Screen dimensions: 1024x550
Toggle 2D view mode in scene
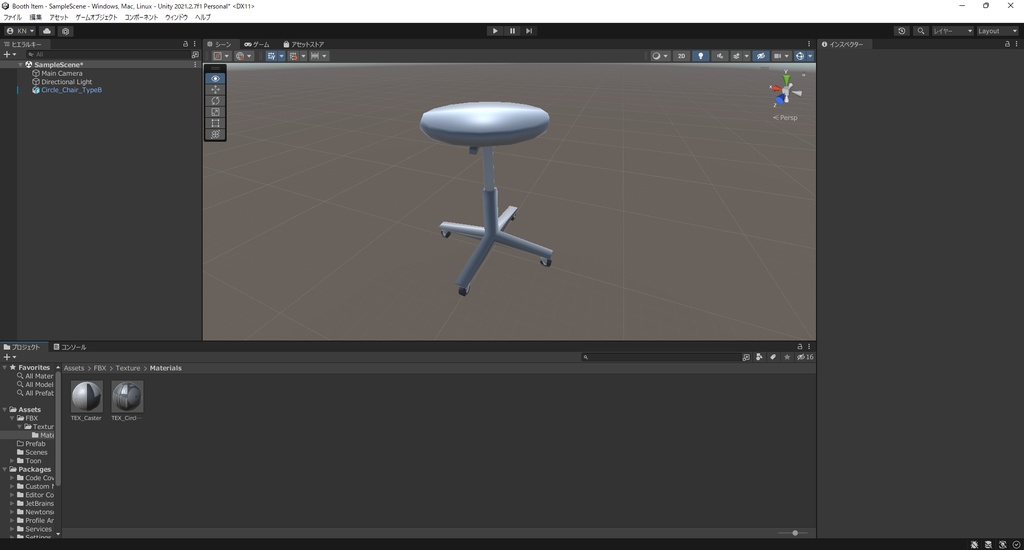(x=681, y=56)
